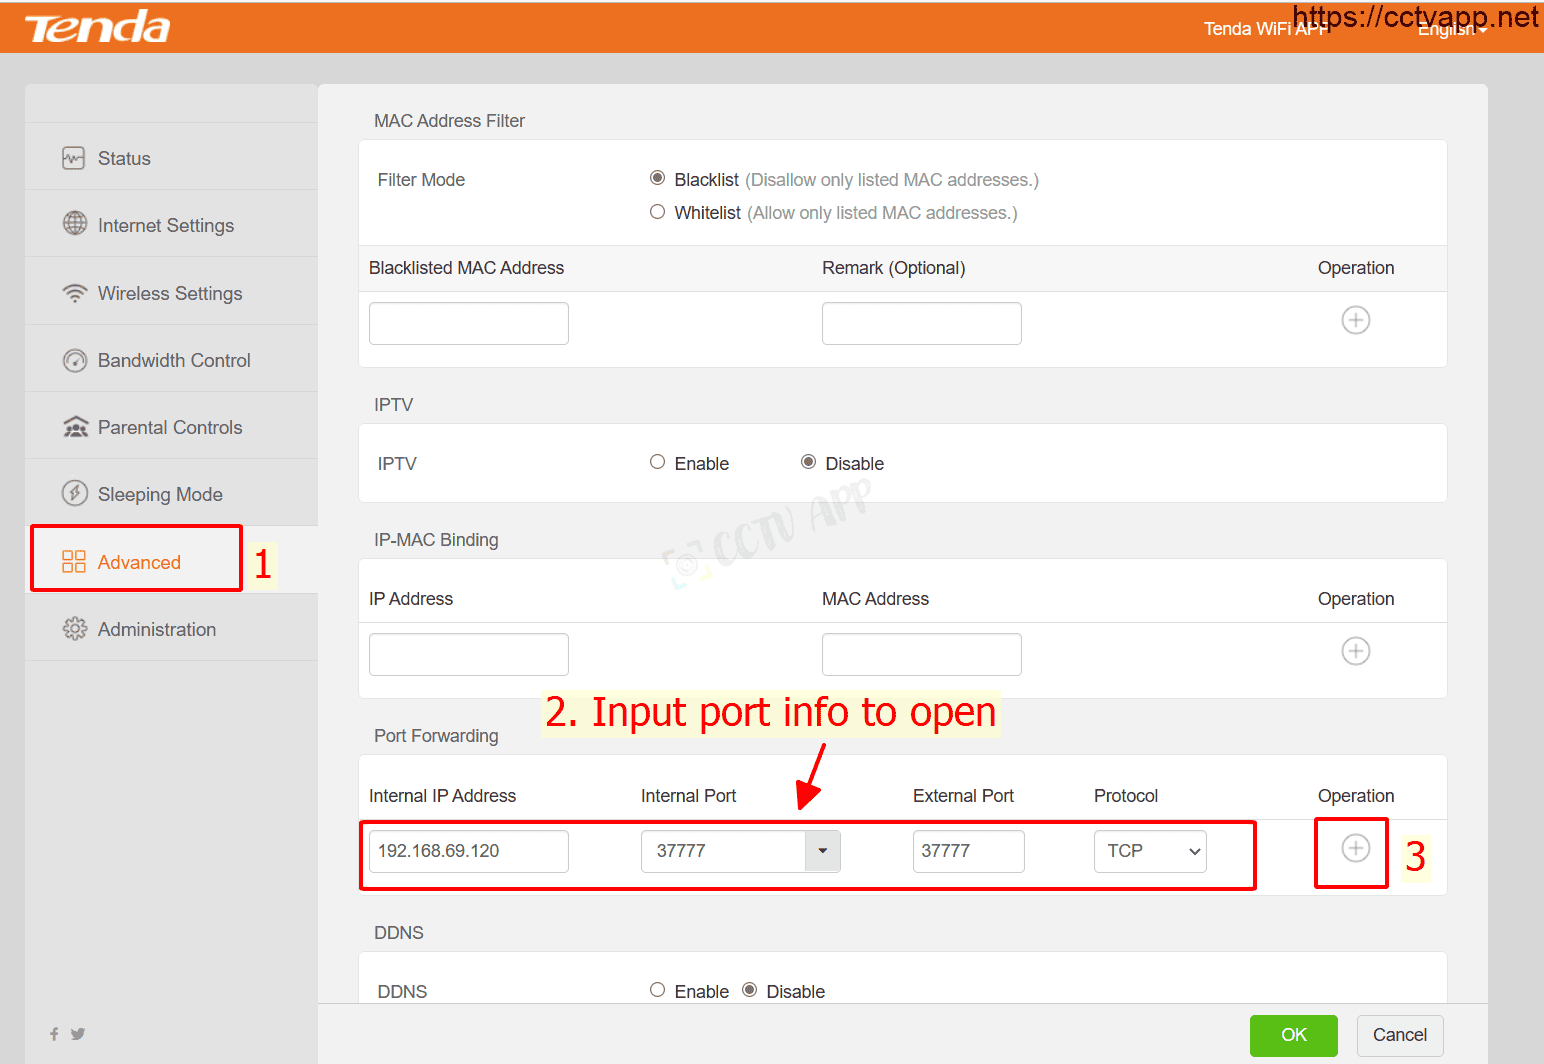Image resolution: width=1544 pixels, height=1064 pixels.
Task: Click the Internal IP Address field
Action: tap(468, 851)
